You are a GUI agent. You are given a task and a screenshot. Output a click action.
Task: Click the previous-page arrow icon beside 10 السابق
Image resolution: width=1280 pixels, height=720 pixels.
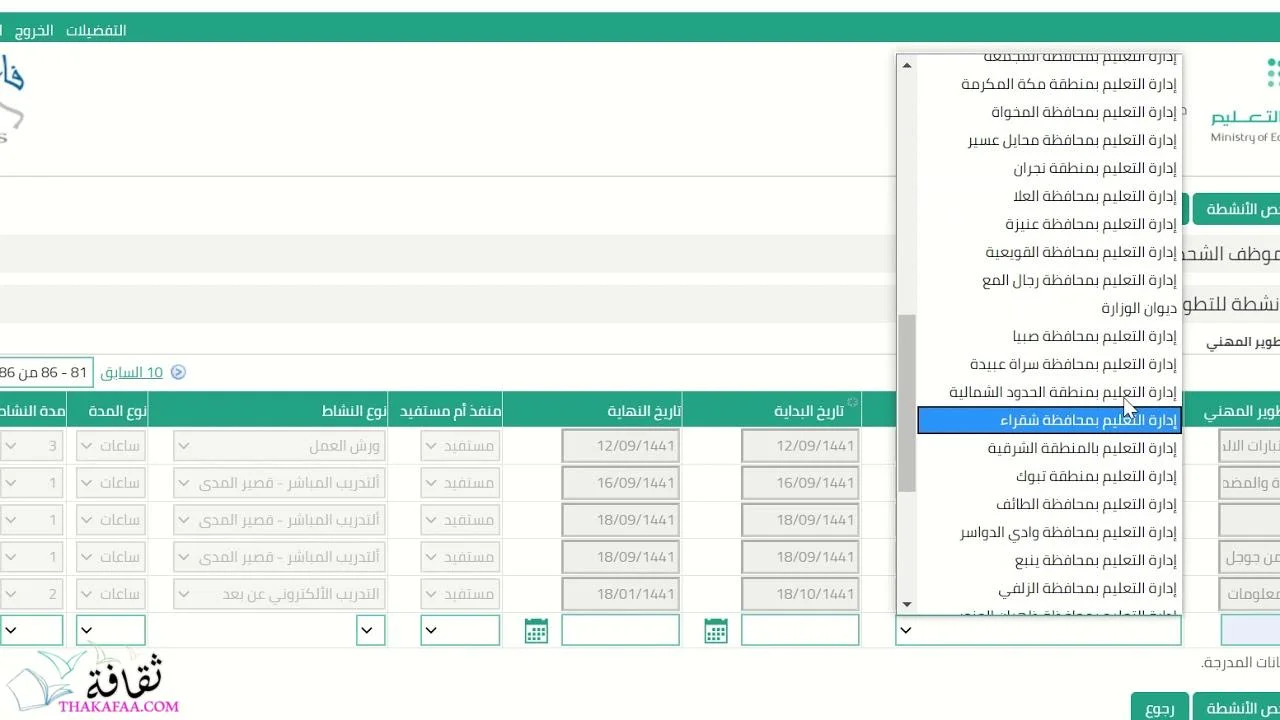[178, 372]
